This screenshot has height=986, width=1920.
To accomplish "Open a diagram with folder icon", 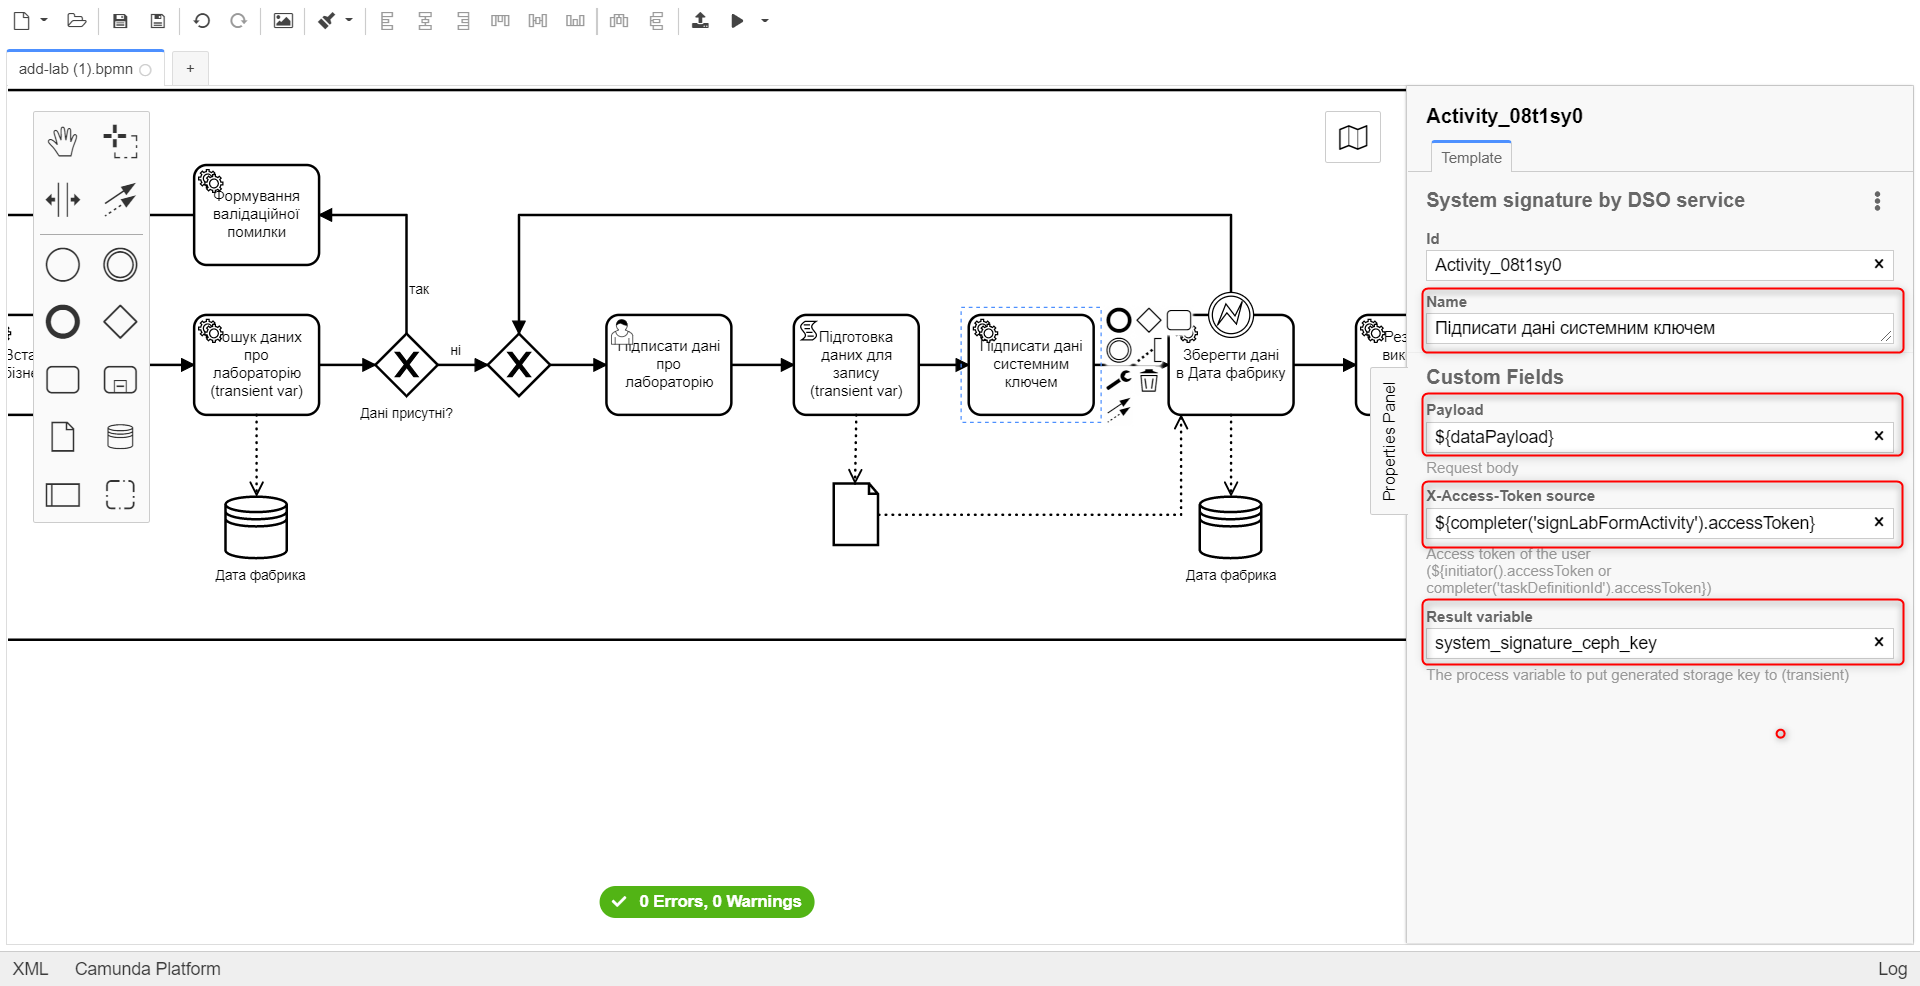I will (76, 20).
